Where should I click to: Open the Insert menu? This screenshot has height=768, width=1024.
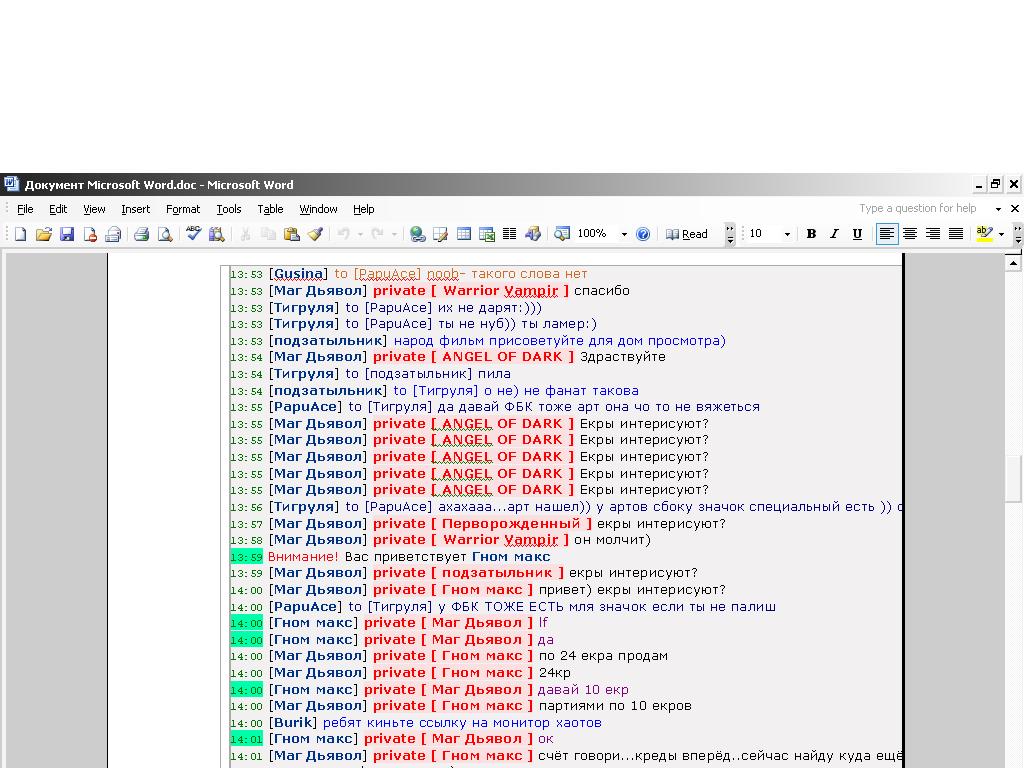135,209
